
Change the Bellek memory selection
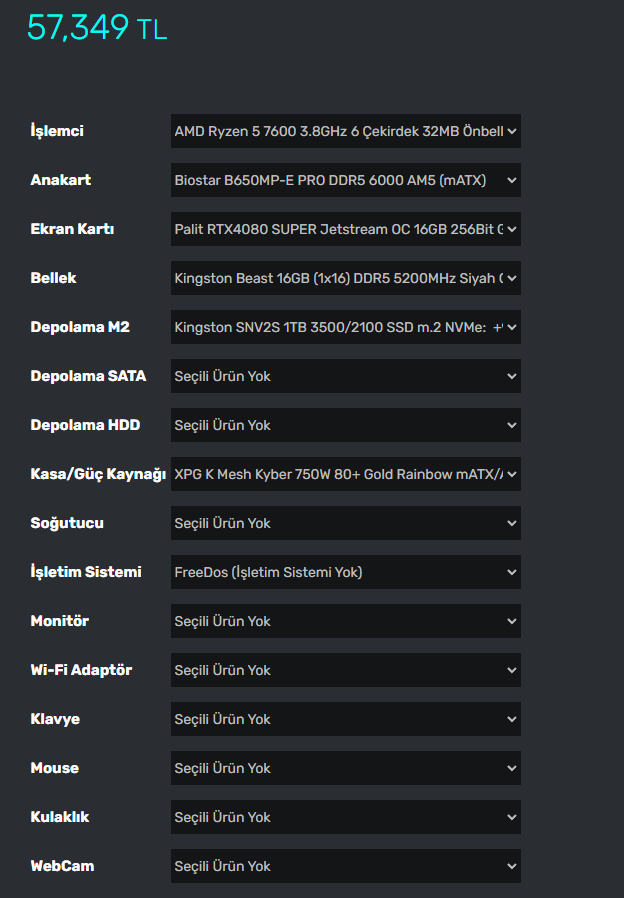(x=345, y=278)
